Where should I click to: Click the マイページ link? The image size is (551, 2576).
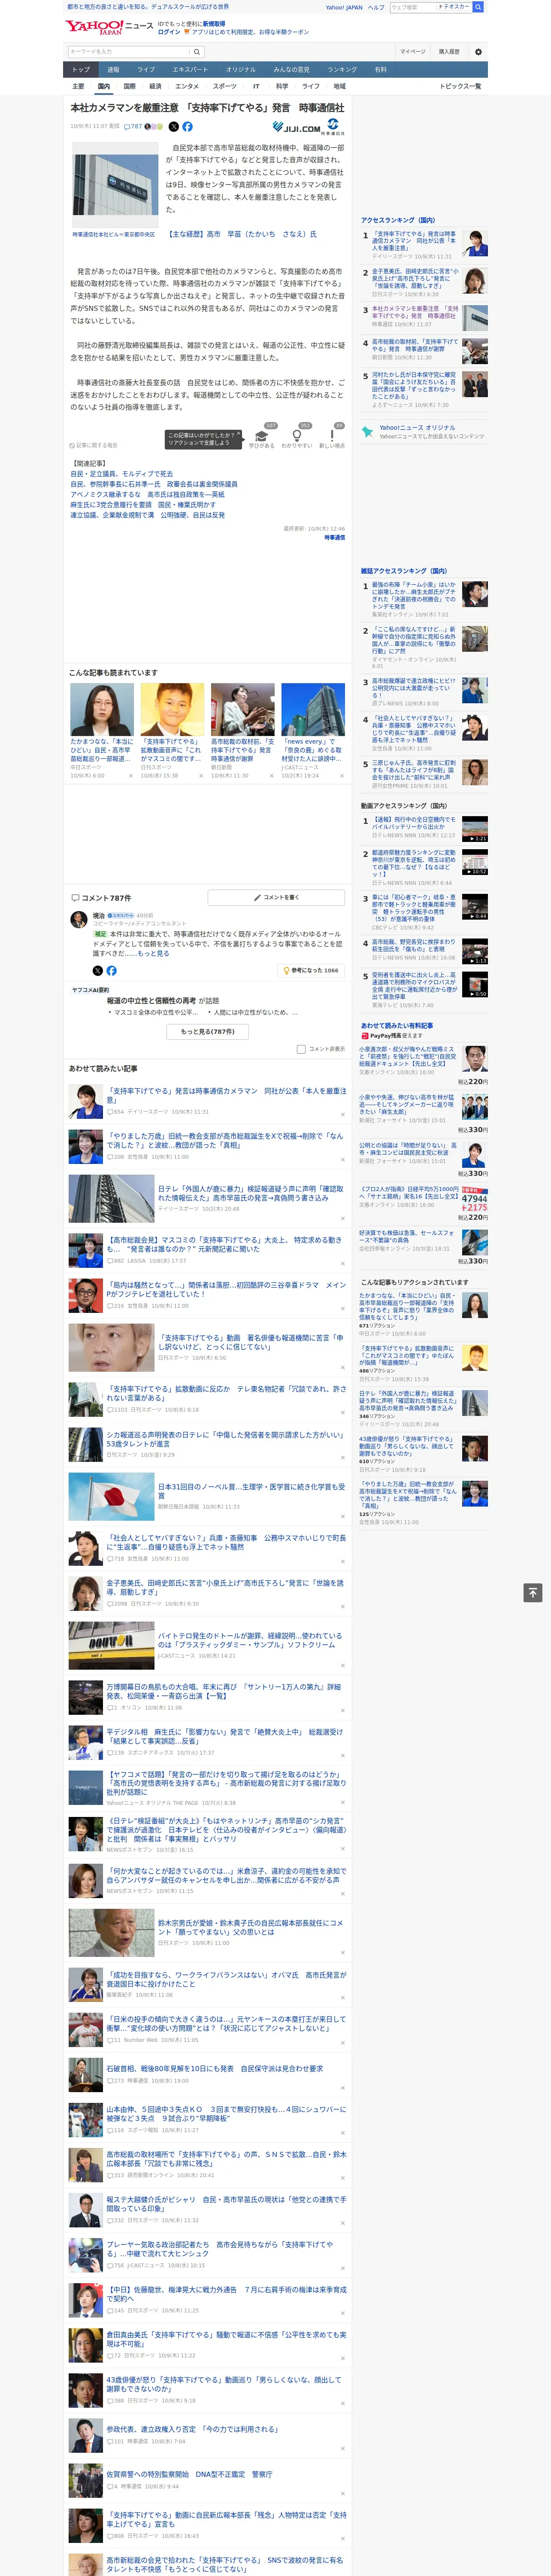412,51
